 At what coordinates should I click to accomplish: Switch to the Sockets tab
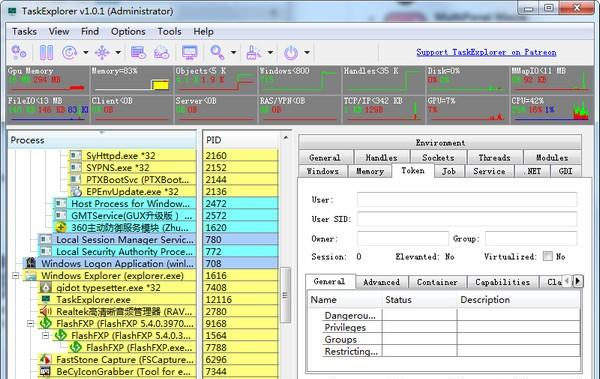[438, 157]
